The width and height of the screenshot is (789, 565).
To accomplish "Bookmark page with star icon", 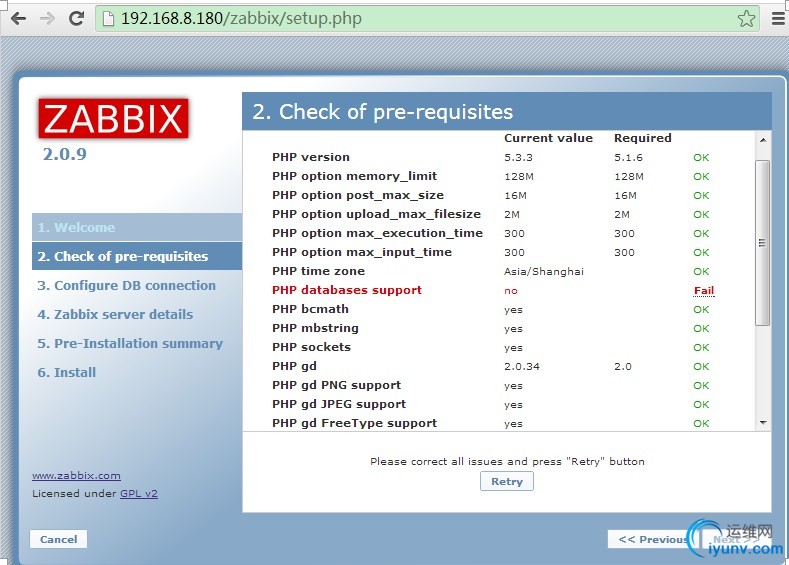I will (x=746, y=19).
